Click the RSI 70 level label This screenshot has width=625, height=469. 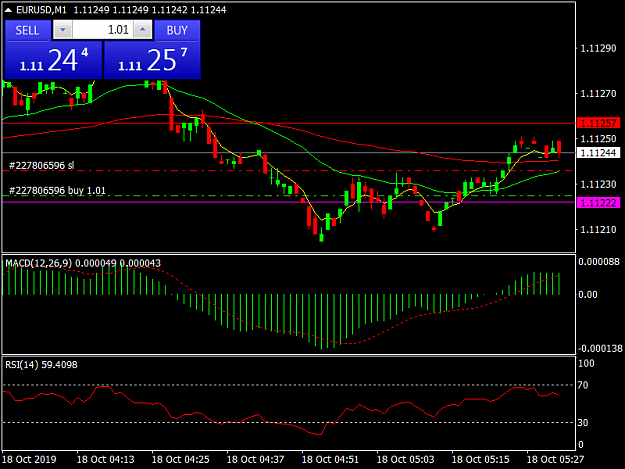click(583, 385)
